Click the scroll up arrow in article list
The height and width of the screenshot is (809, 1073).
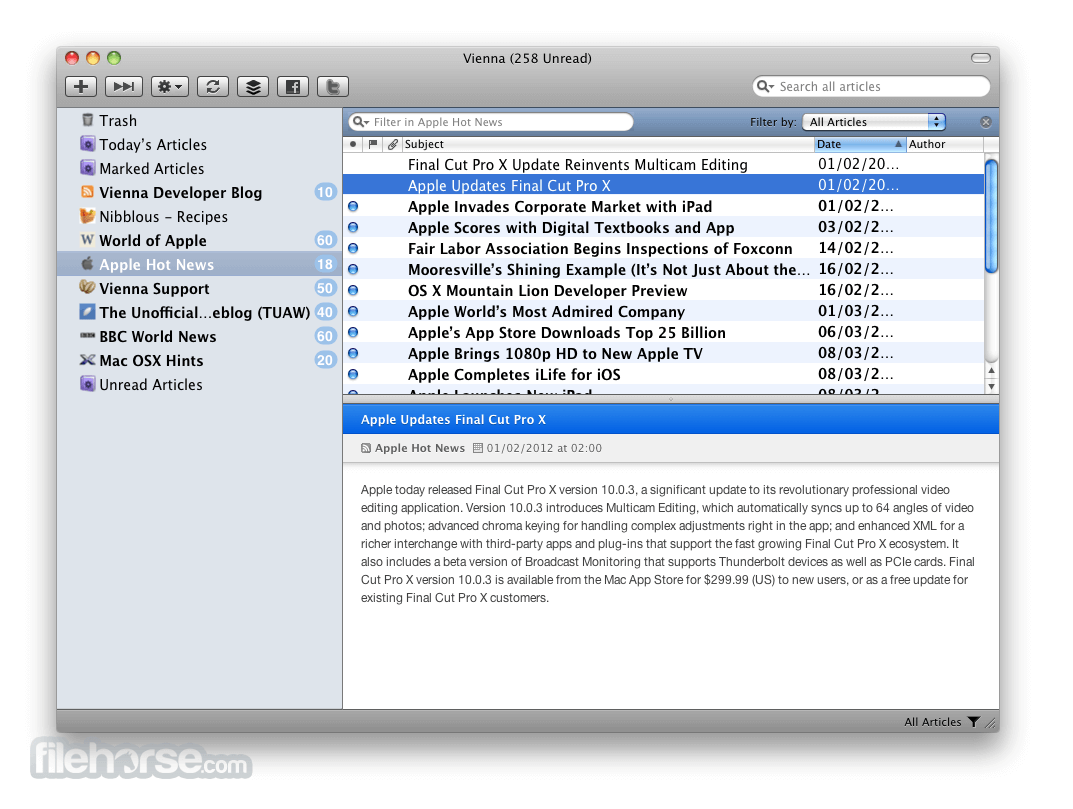tap(991, 370)
